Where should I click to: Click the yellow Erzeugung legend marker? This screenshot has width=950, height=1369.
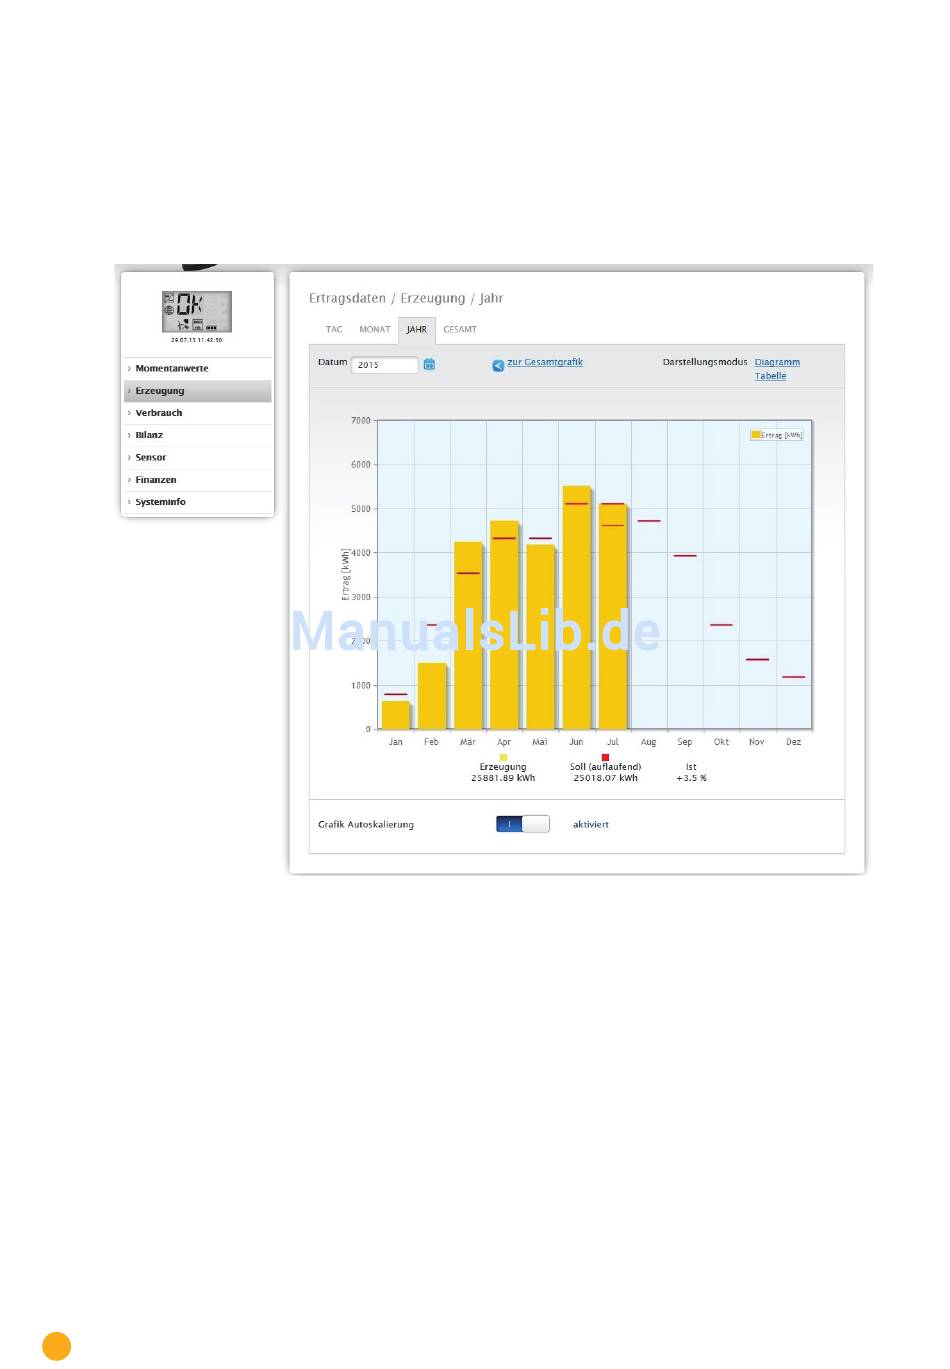503,757
